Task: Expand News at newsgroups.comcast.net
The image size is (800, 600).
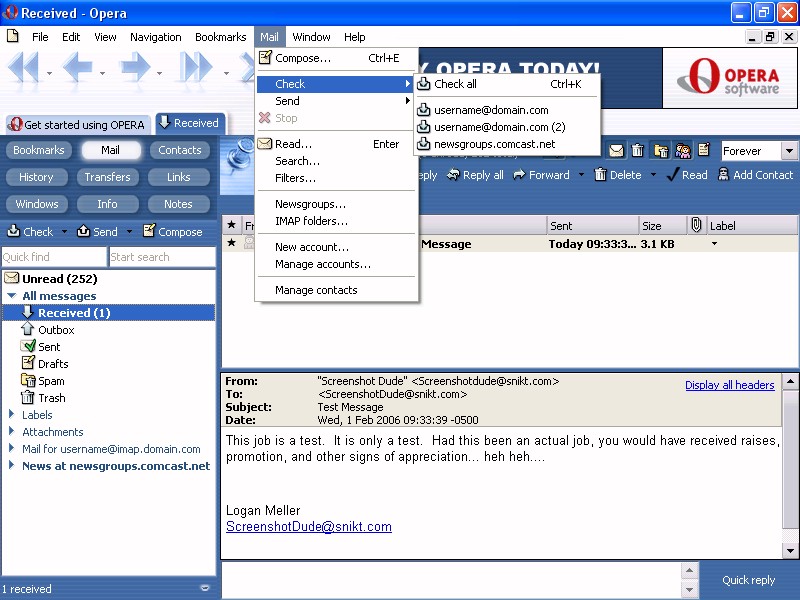Action: coord(11,465)
